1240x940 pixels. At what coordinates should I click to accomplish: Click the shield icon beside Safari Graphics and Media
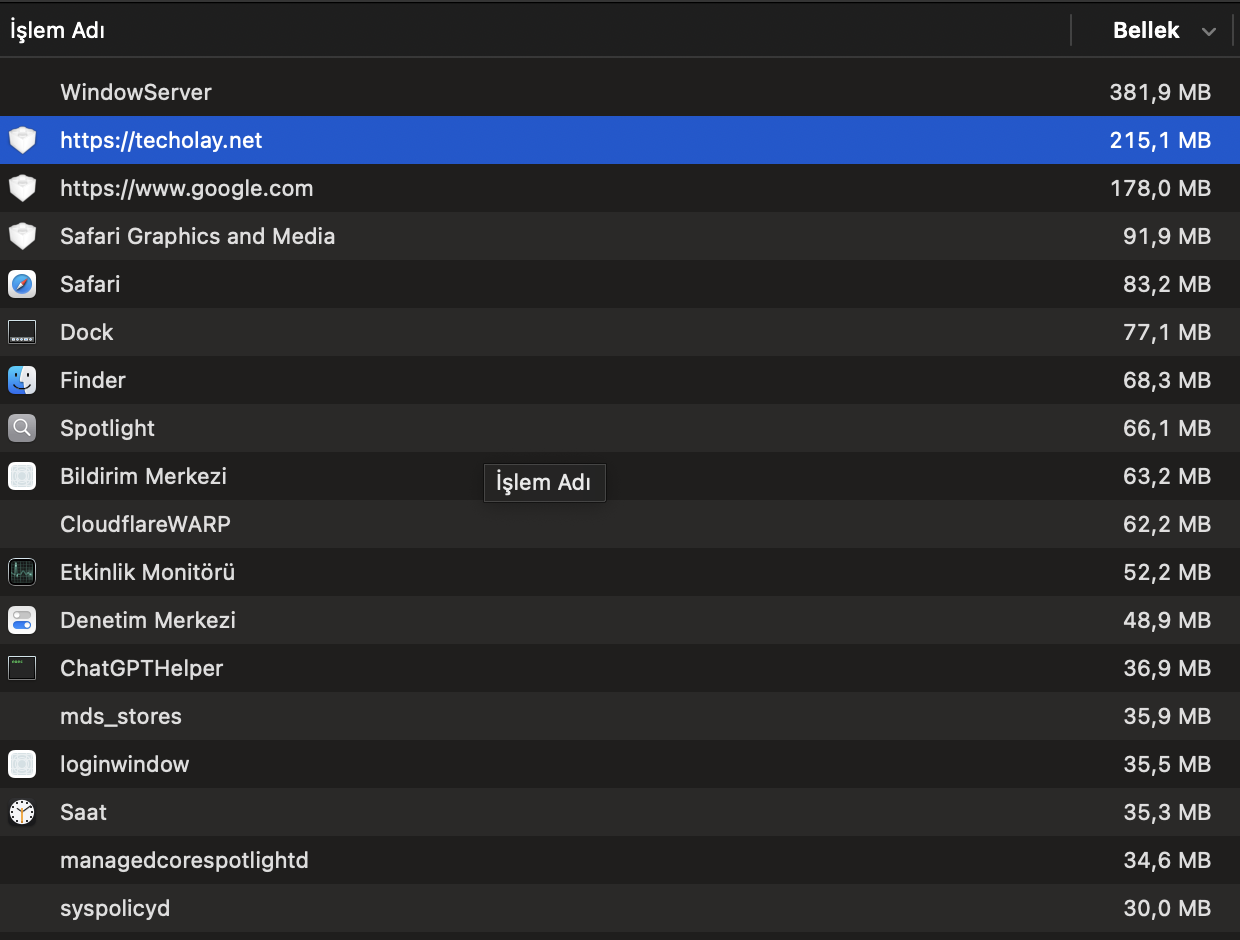pos(22,236)
